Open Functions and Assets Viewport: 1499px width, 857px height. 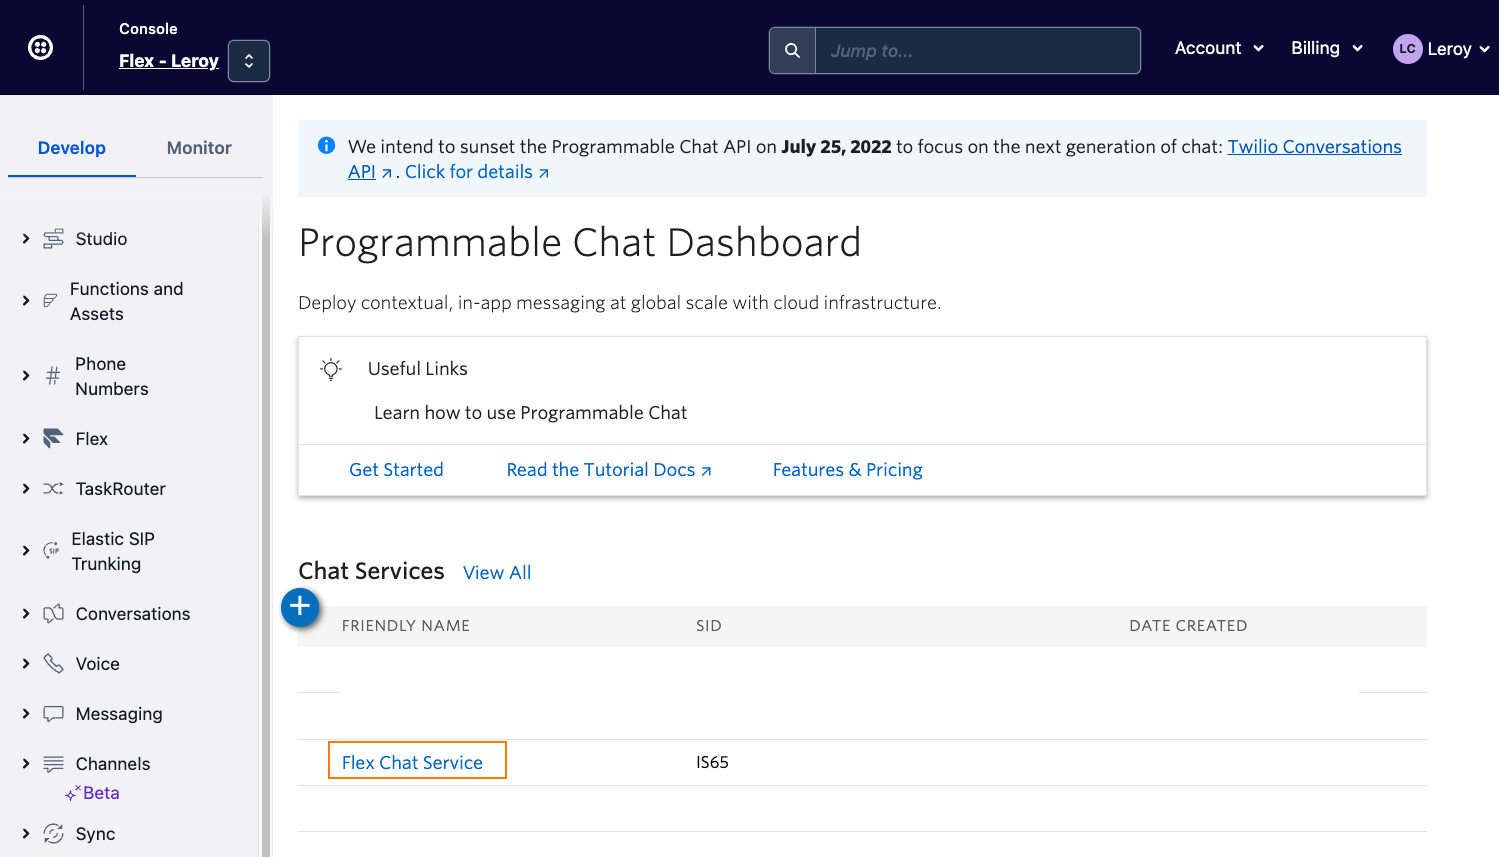point(126,301)
